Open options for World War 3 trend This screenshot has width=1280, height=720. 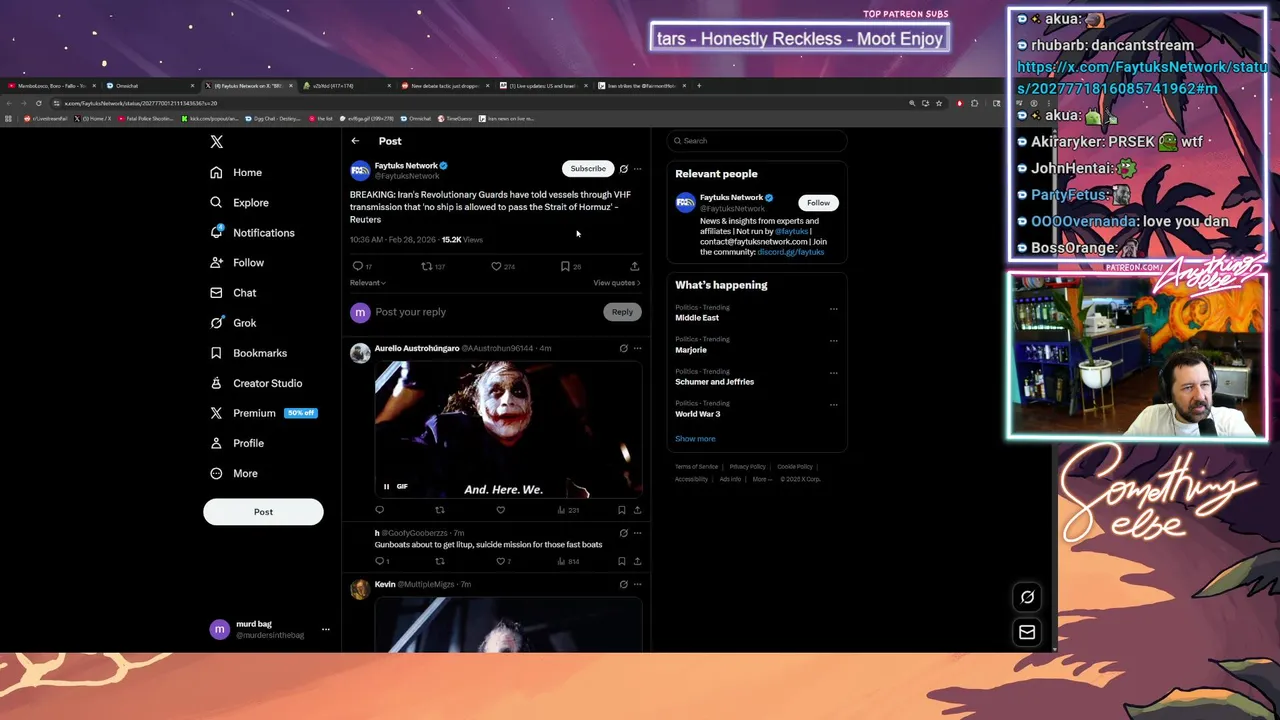(x=833, y=405)
